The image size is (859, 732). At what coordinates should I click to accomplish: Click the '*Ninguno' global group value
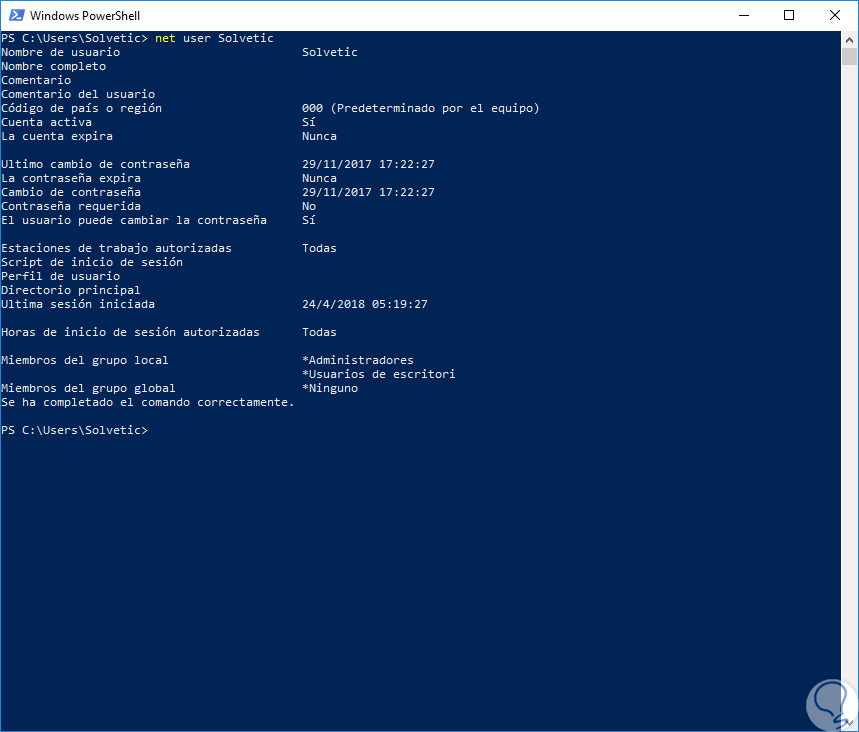(x=329, y=388)
